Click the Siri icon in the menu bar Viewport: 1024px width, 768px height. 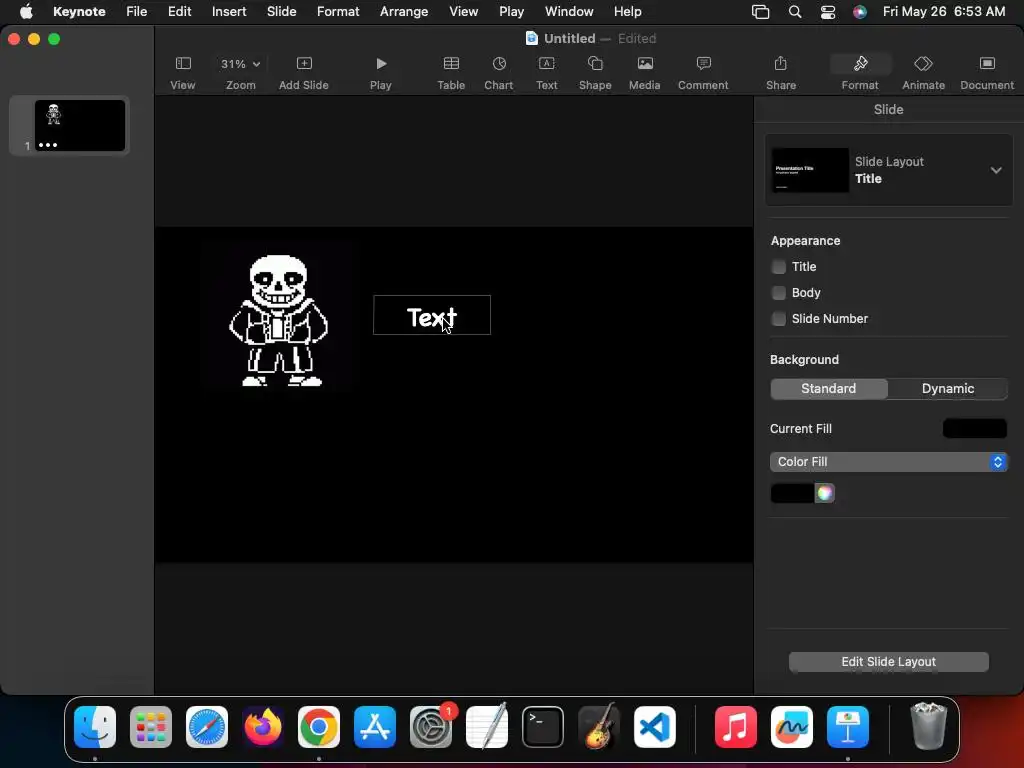coord(860,12)
